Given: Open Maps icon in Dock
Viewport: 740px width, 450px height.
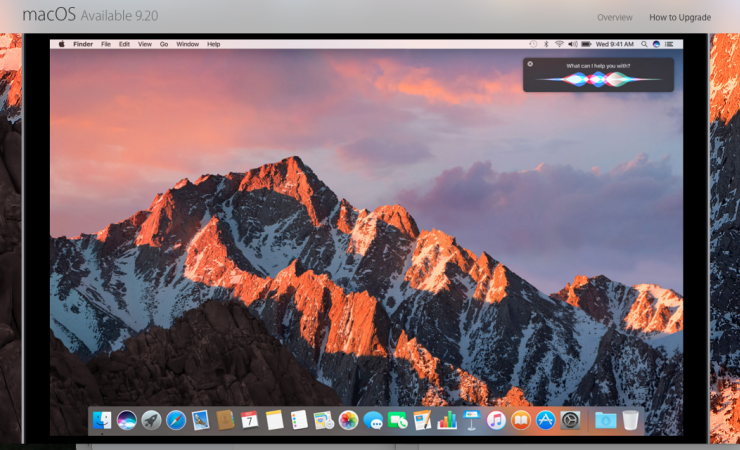Looking at the screenshot, I should (324, 420).
